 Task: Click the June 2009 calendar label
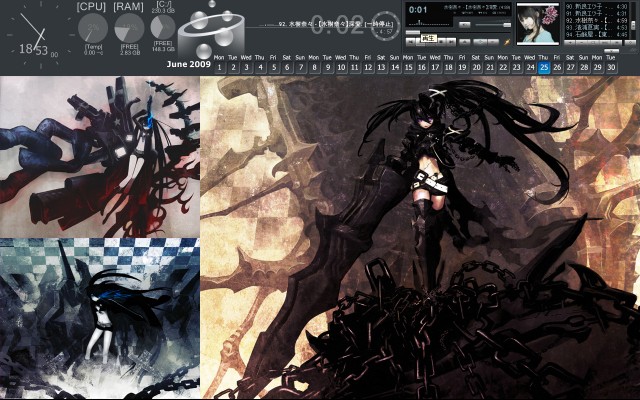(x=189, y=64)
